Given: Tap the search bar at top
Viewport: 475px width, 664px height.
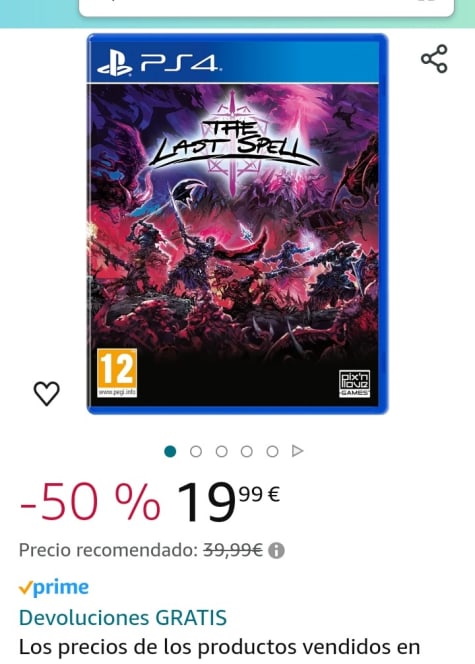Looking at the screenshot, I should [x=266, y=8].
